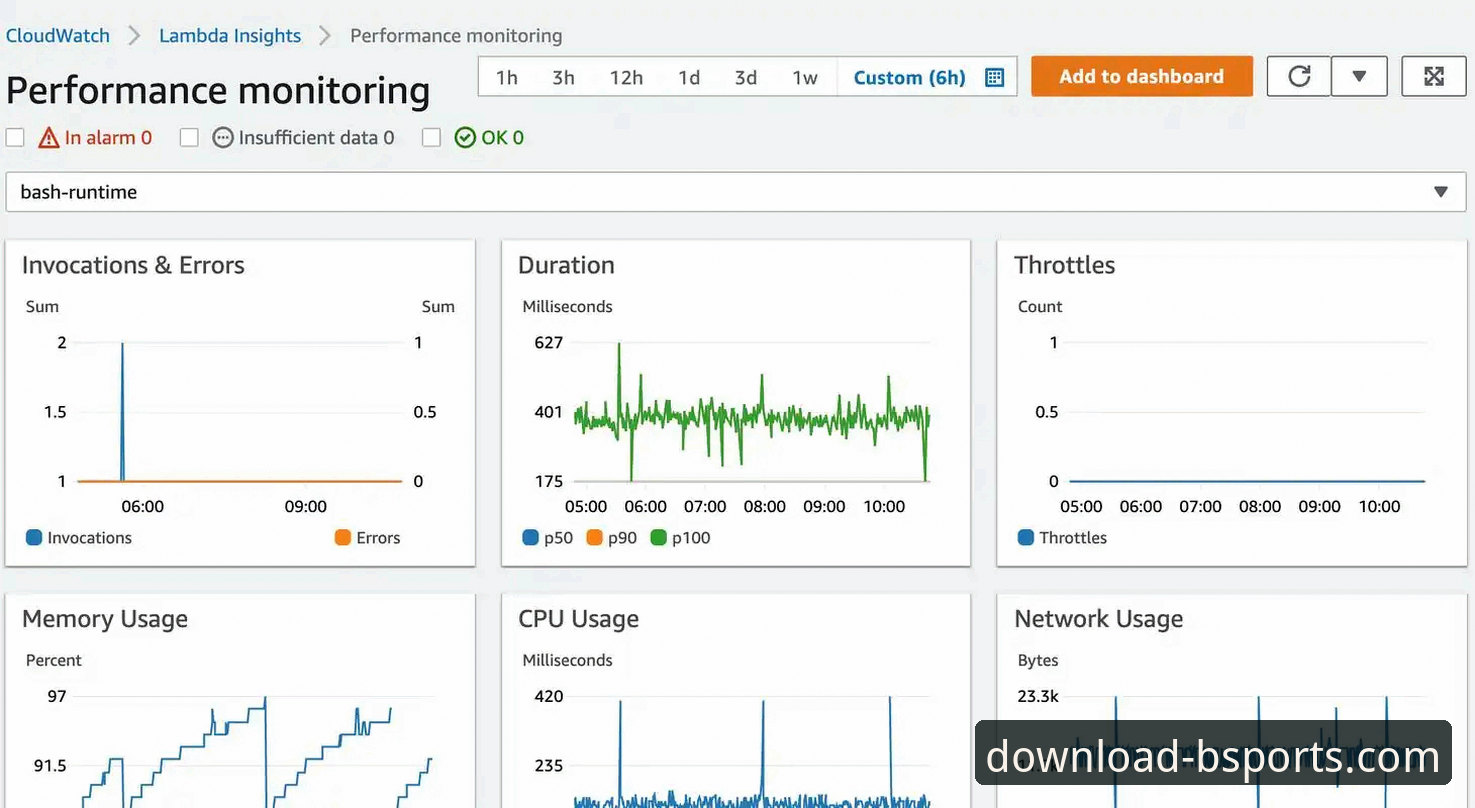The height and width of the screenshot is (808, 1475).
Task: Select Custom (6h) time range
Action: point(909,78)
